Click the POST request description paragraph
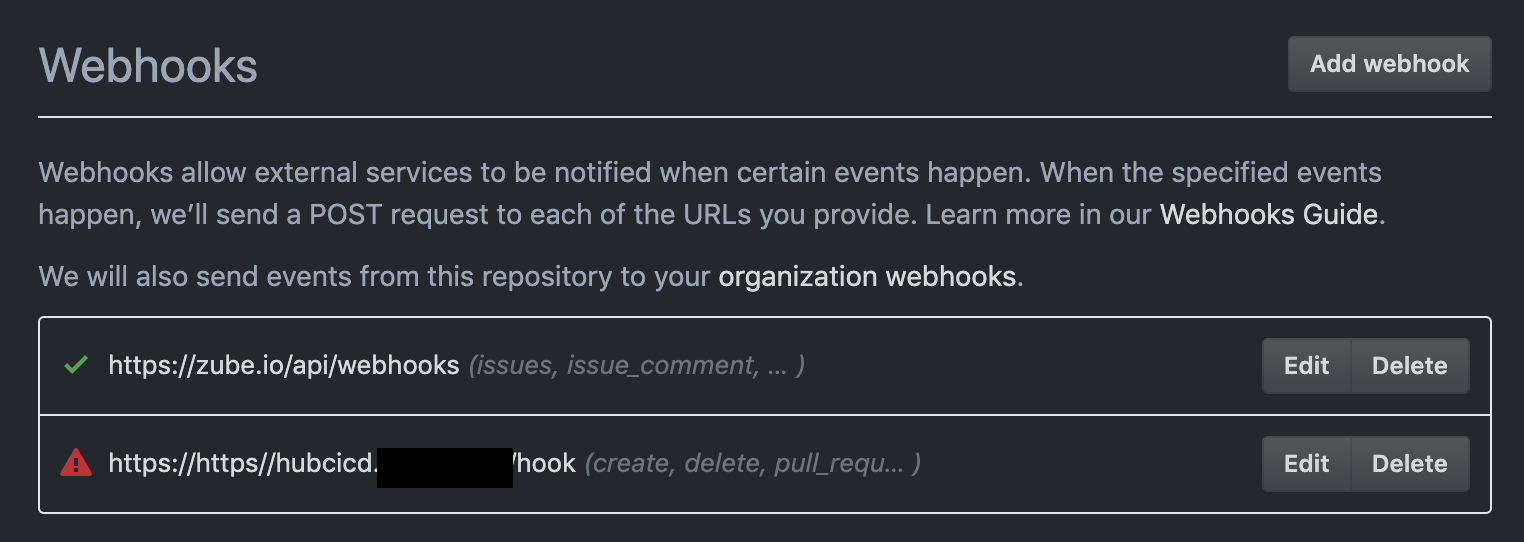 click(600, 193)
